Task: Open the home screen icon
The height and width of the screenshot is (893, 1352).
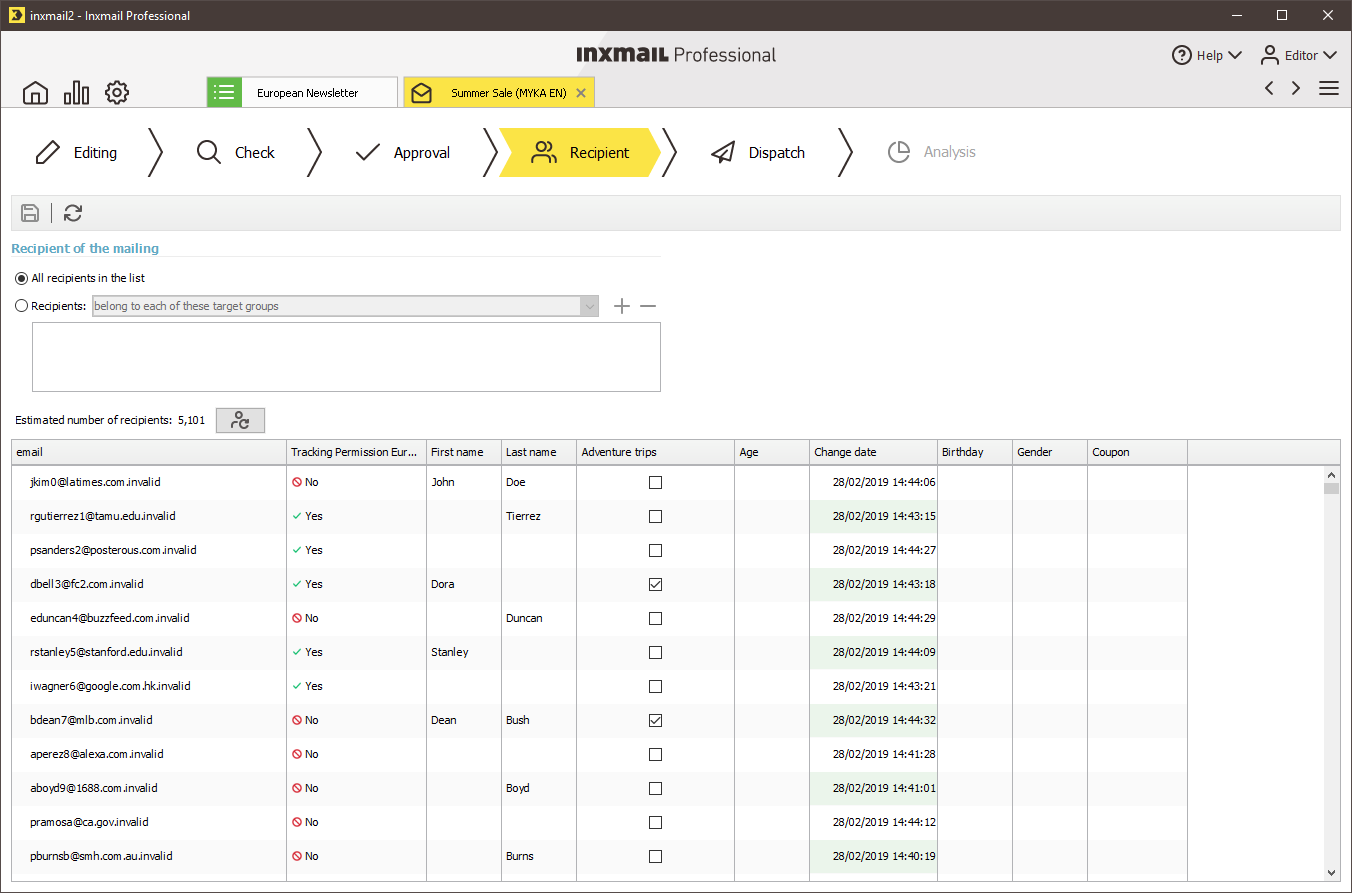Action: point(35,93)
